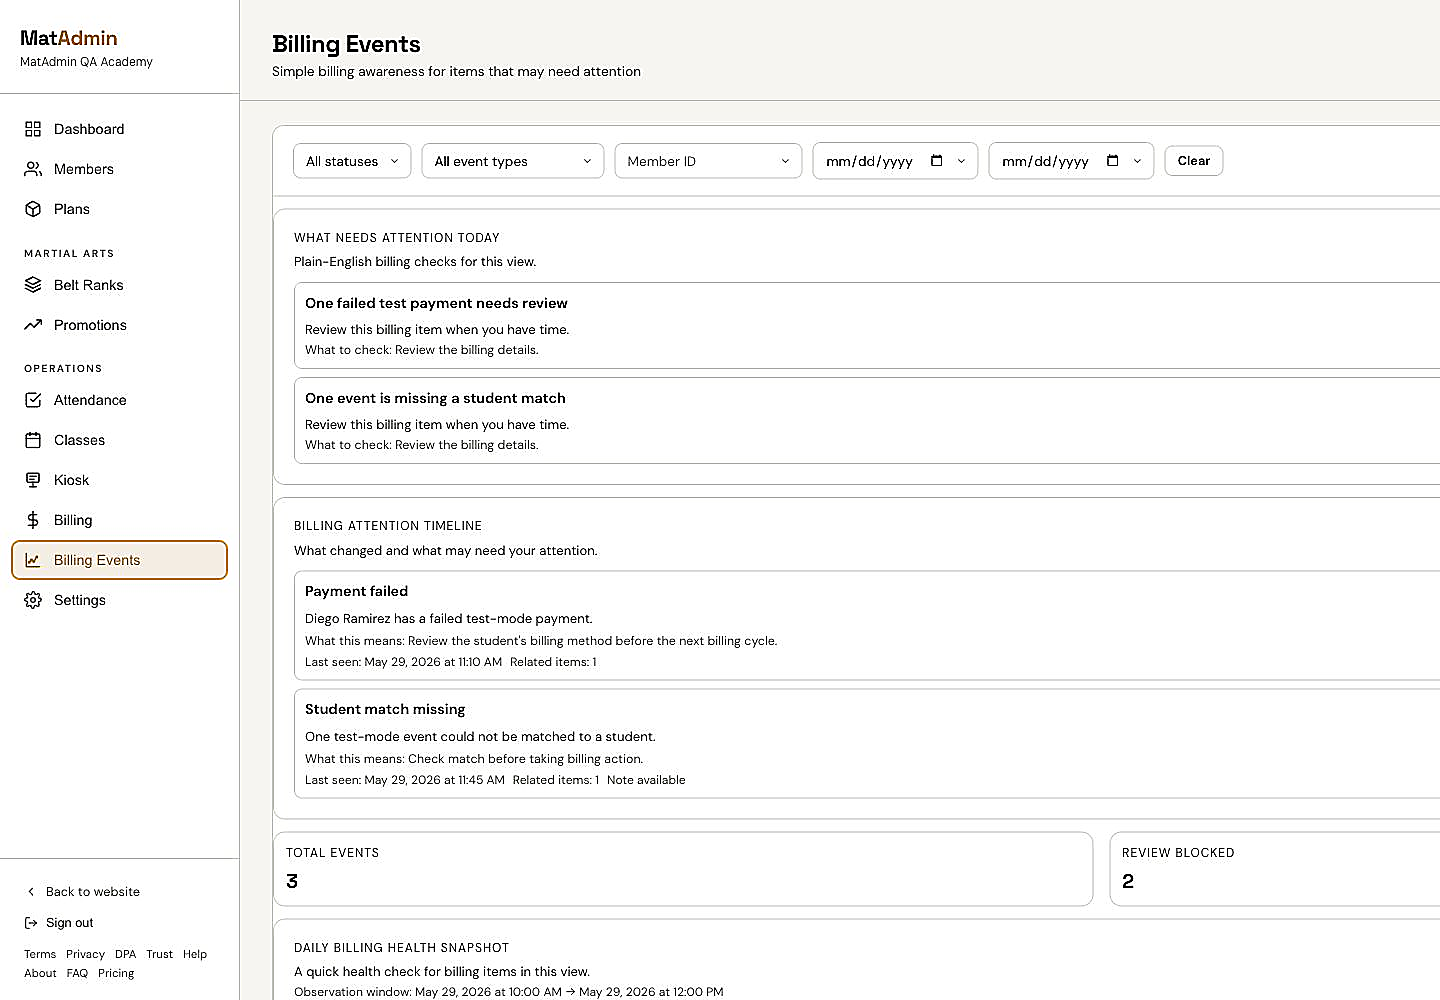Viewport: 1440px width, 1000px height.
Task: Click the Belt Ranks layers icon
Action: tap(33, 285)
